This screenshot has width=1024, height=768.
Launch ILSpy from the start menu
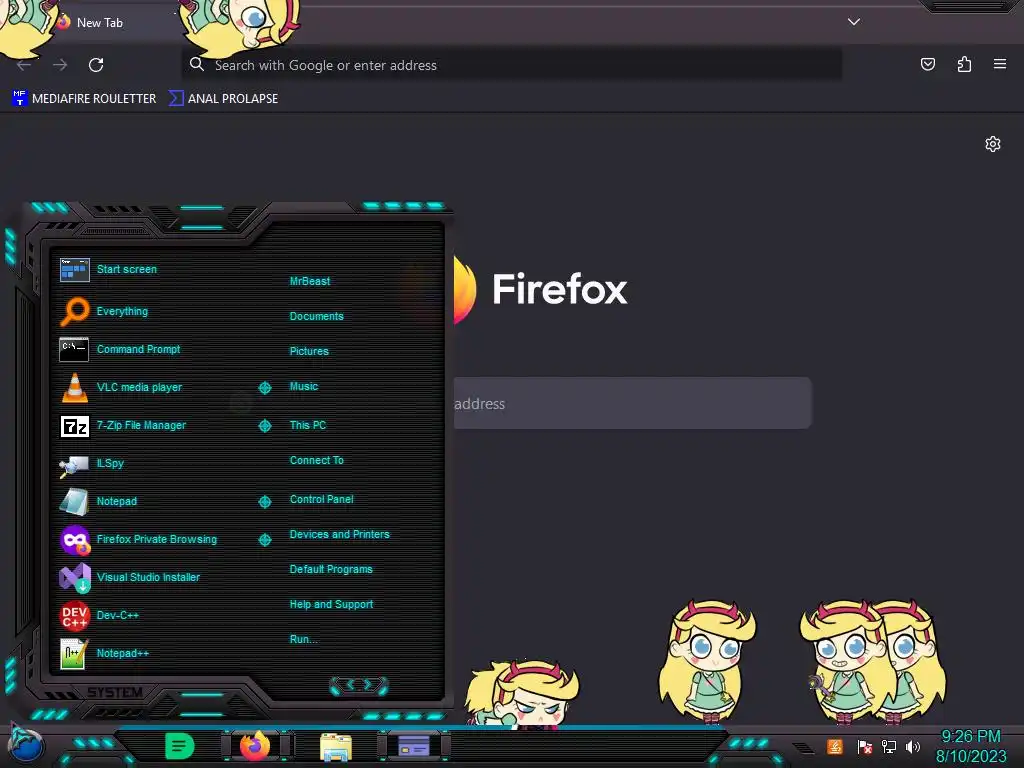tap(91, 464)
